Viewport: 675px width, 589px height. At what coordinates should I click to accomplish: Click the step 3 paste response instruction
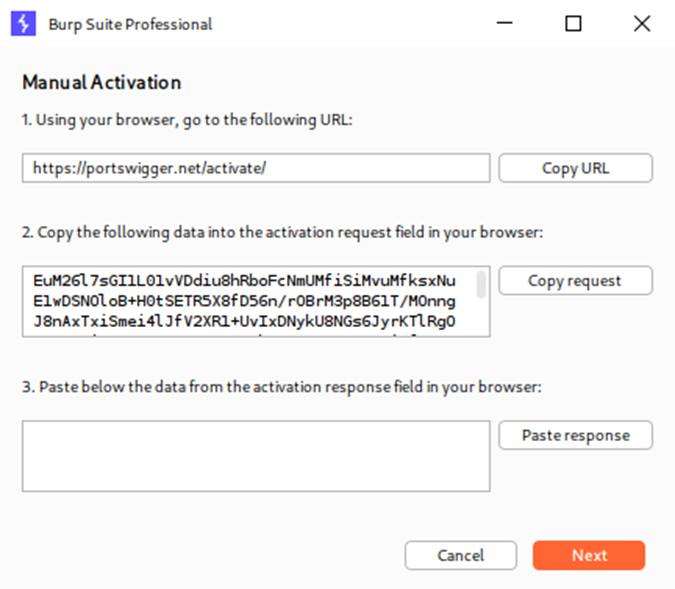click(x=282, y=387)
